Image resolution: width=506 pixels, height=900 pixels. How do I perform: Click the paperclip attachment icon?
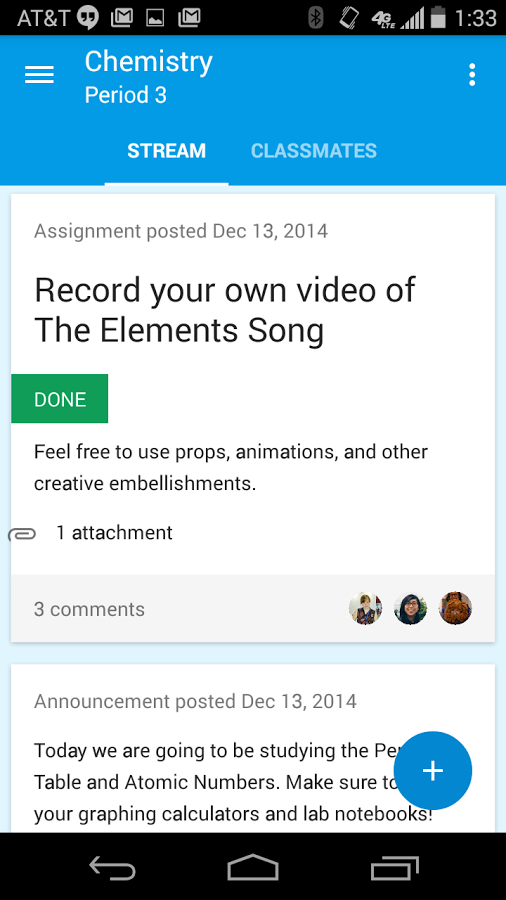(22, 534)
